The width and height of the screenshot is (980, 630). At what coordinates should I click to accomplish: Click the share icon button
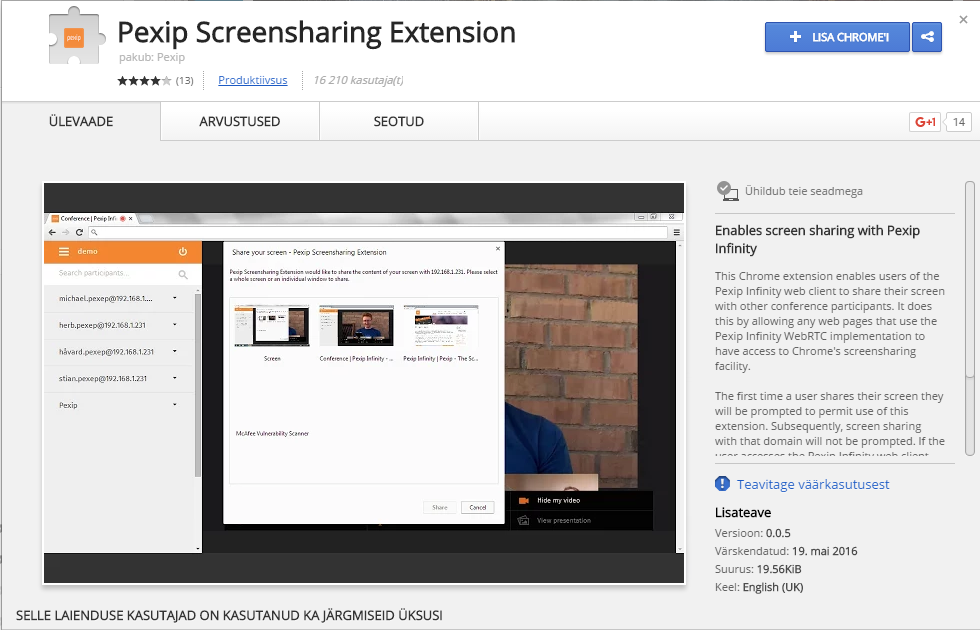click(927, 37)
